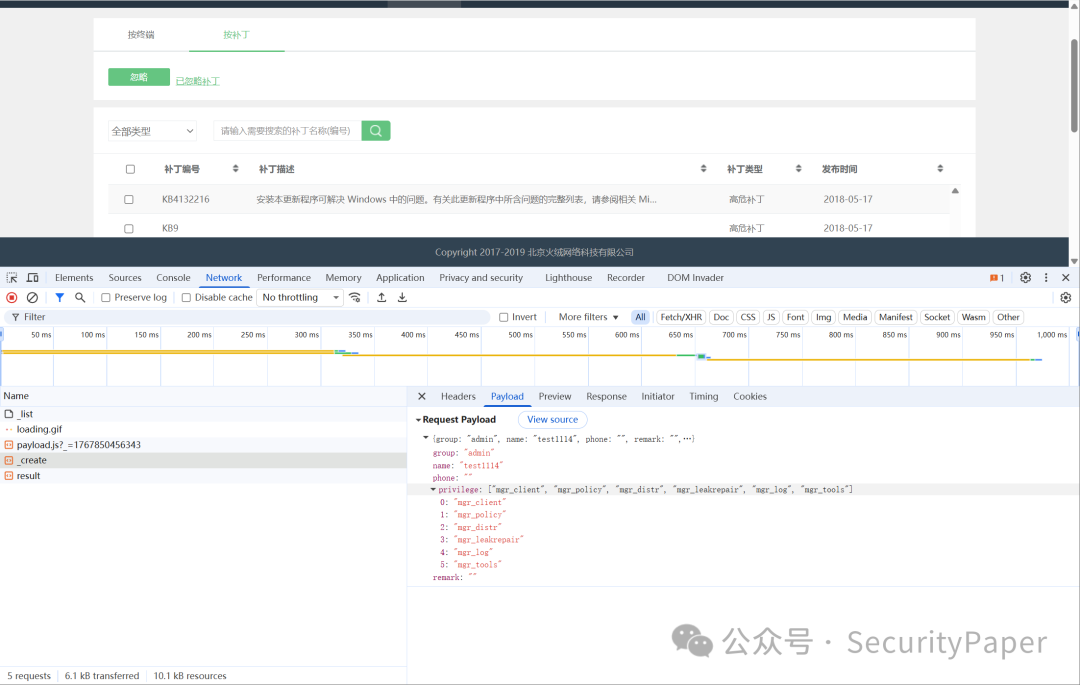Clear the network log
The image size is (1080, 685).
(x=32, y=297)
